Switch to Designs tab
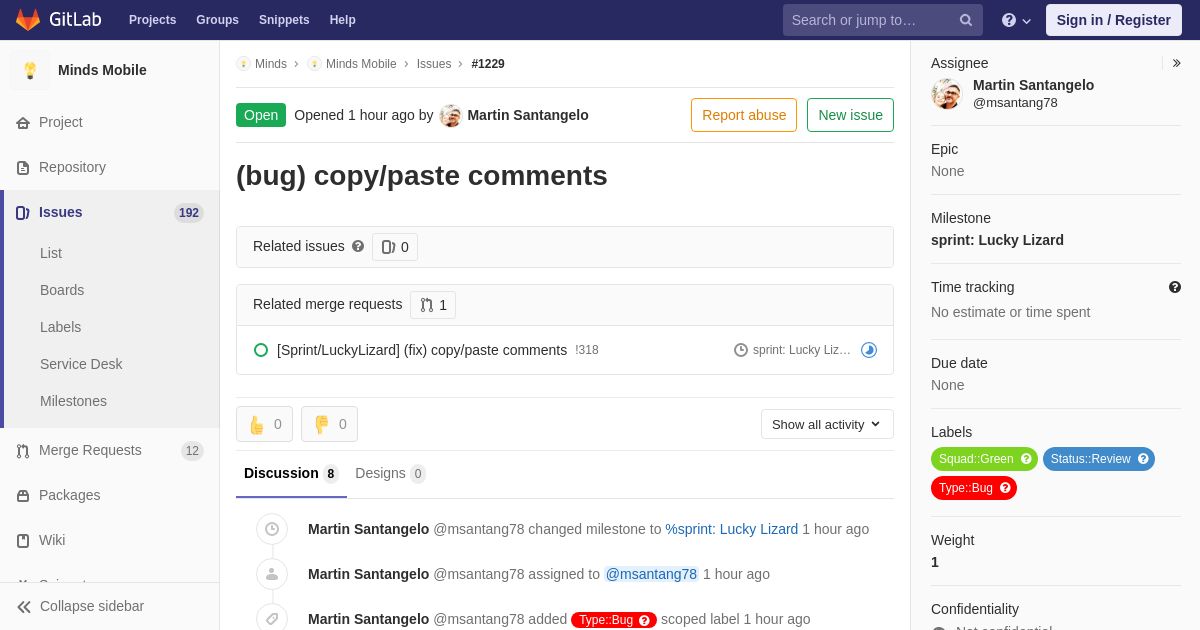 [x=390, y=474]
